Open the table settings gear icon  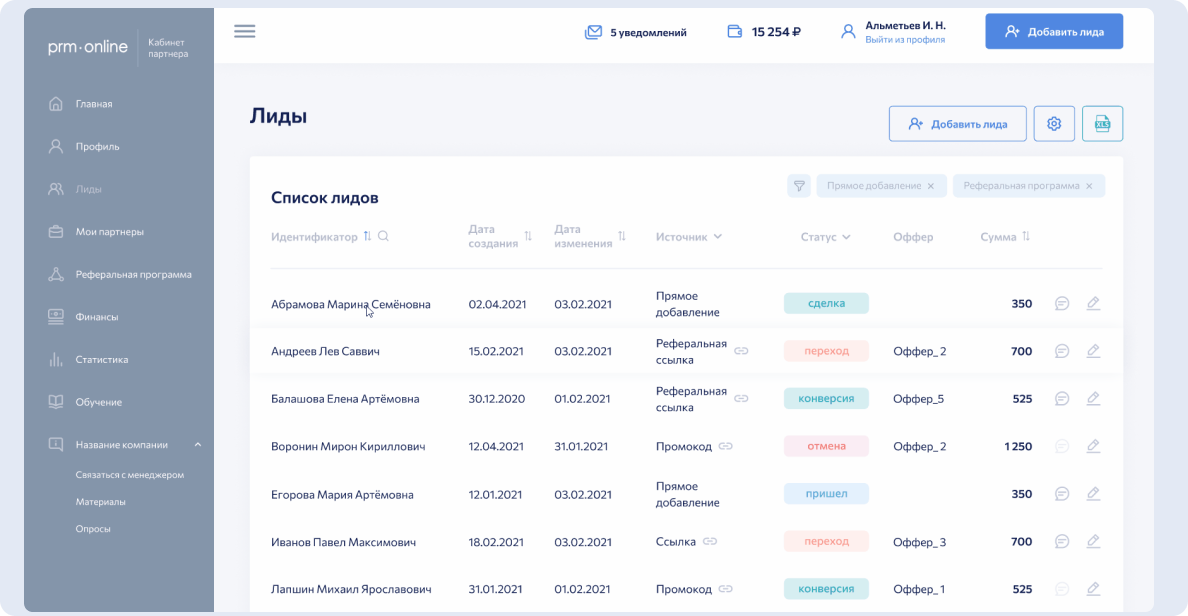tap(1053, 124)
